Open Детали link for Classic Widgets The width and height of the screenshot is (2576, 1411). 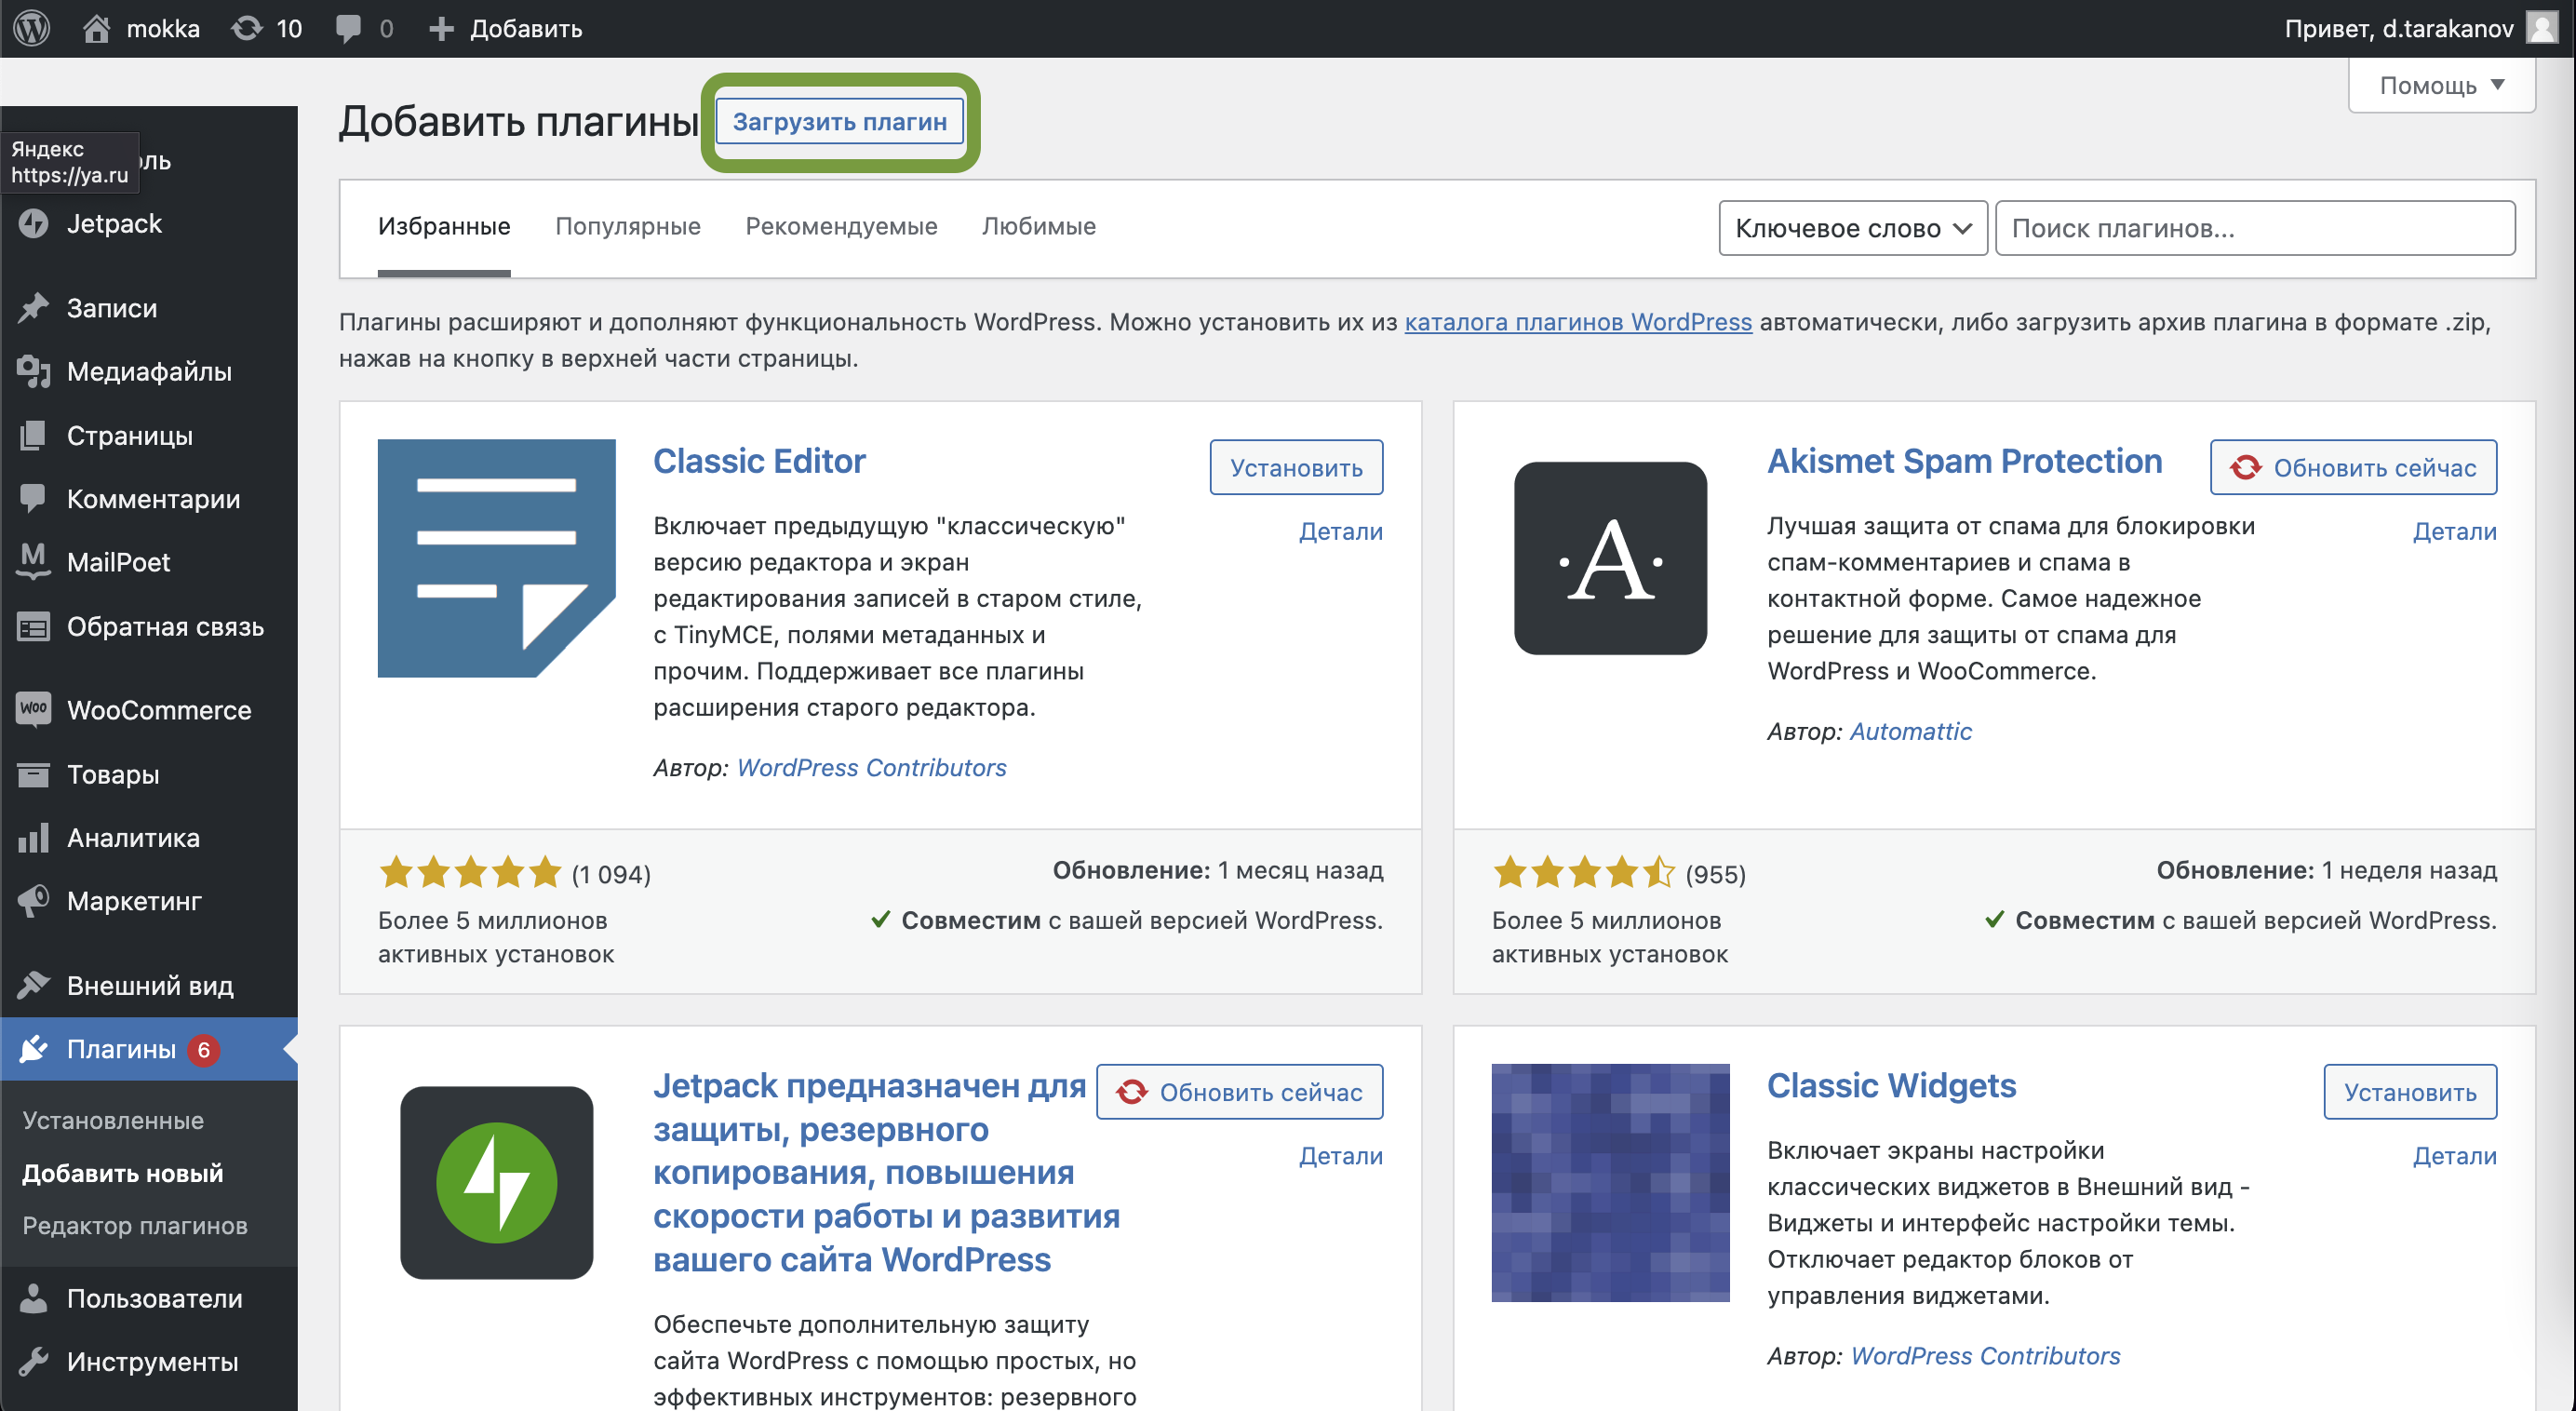(2454, 1155)
